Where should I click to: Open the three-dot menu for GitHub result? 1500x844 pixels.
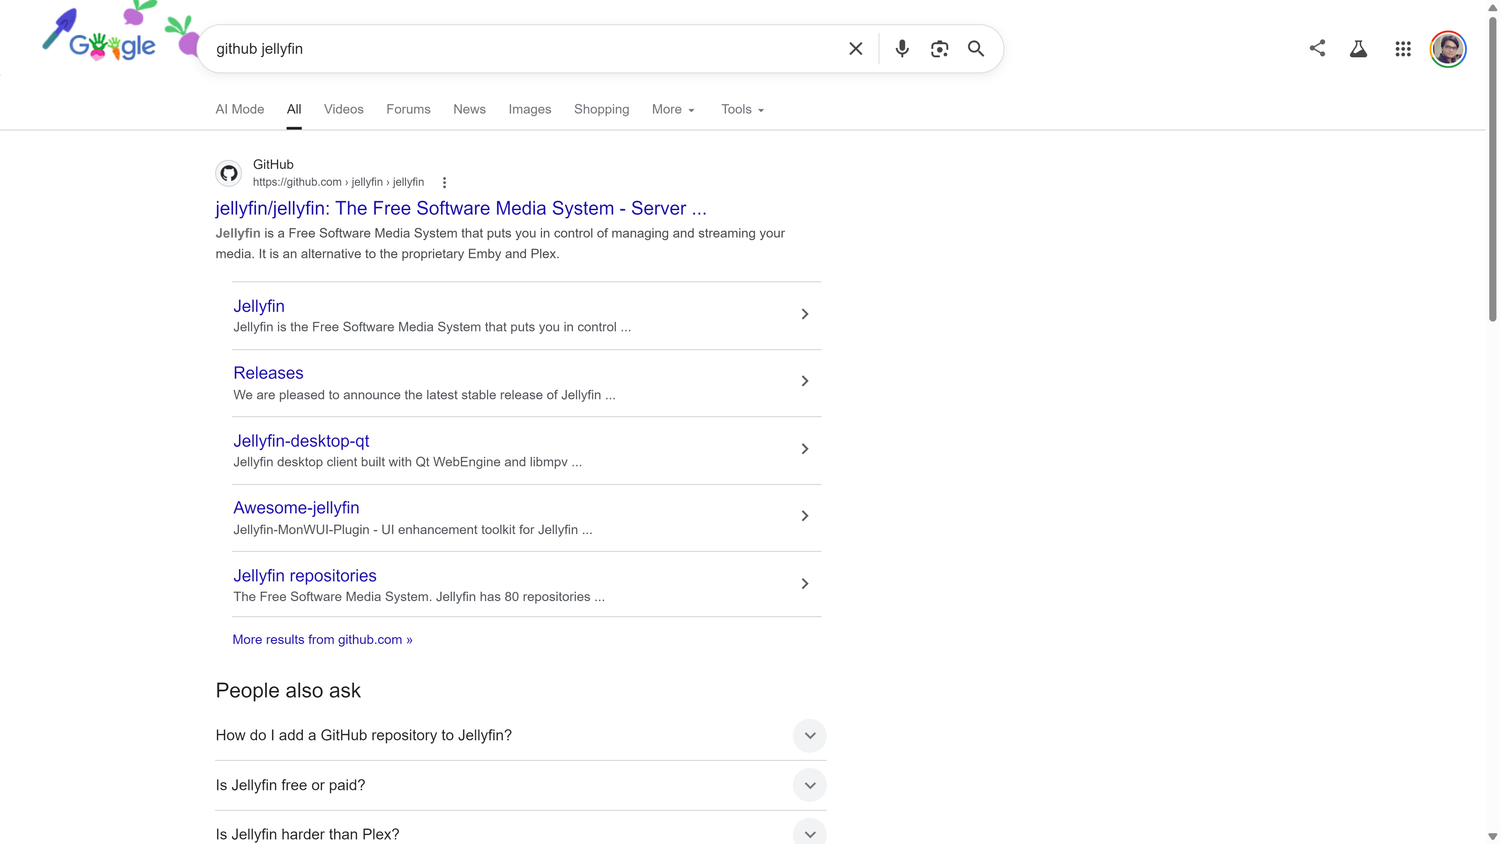(444, 182)
